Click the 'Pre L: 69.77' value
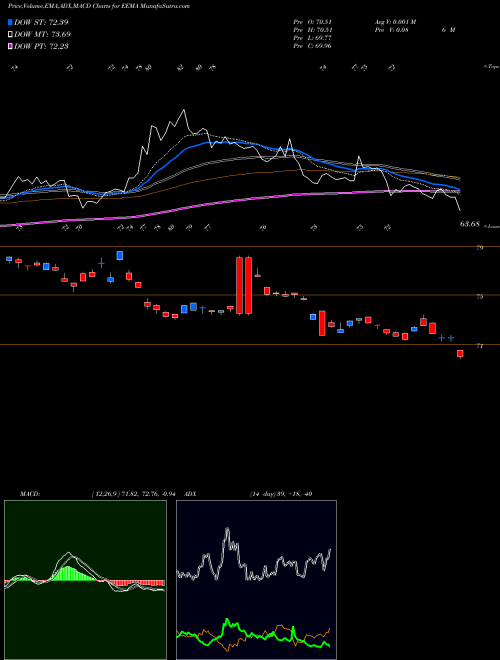 [x=312, y=38]
